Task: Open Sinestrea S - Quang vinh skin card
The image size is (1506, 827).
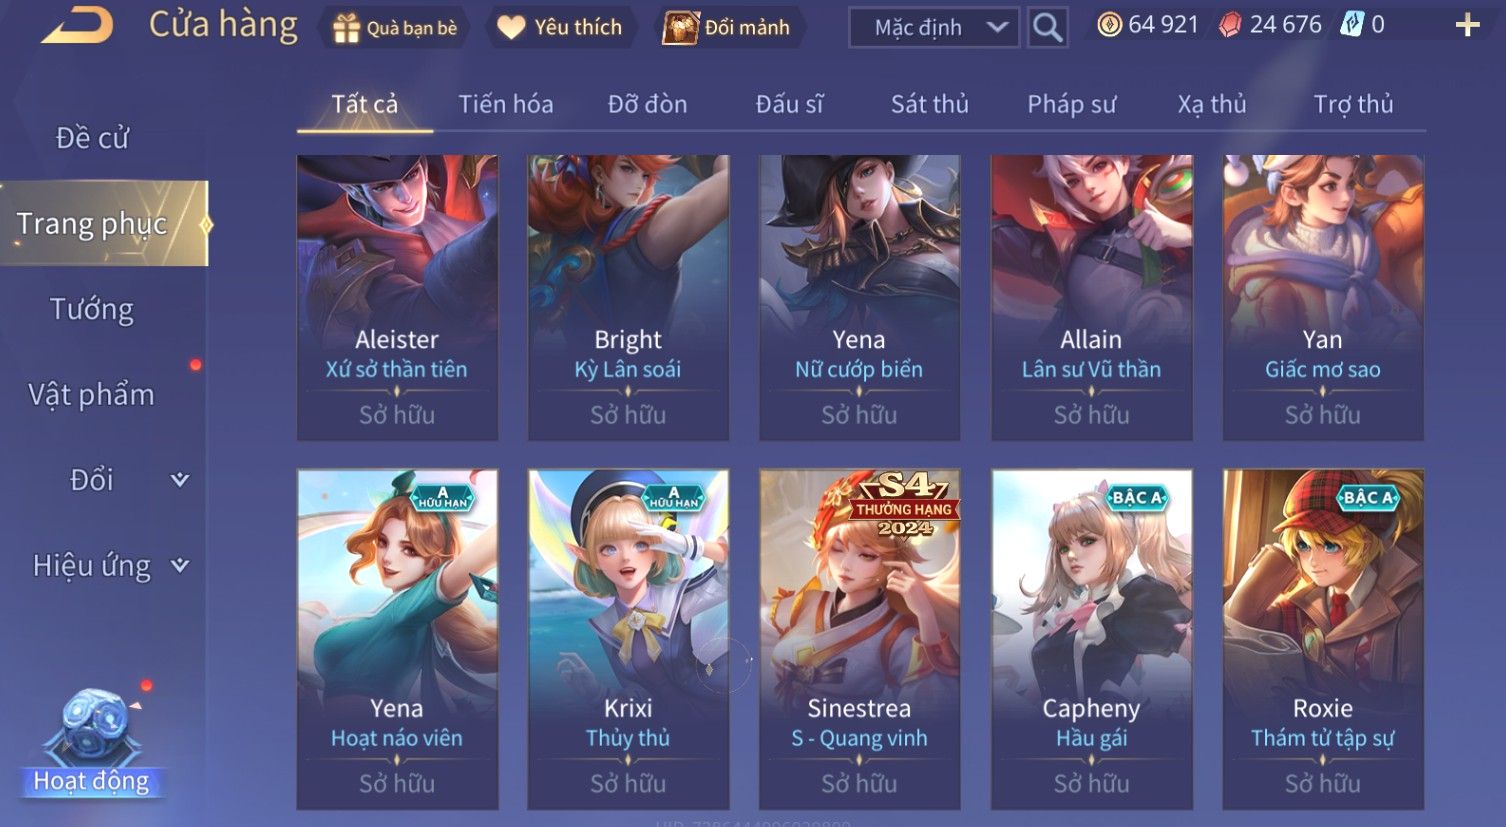Action: tap(859, 639)
